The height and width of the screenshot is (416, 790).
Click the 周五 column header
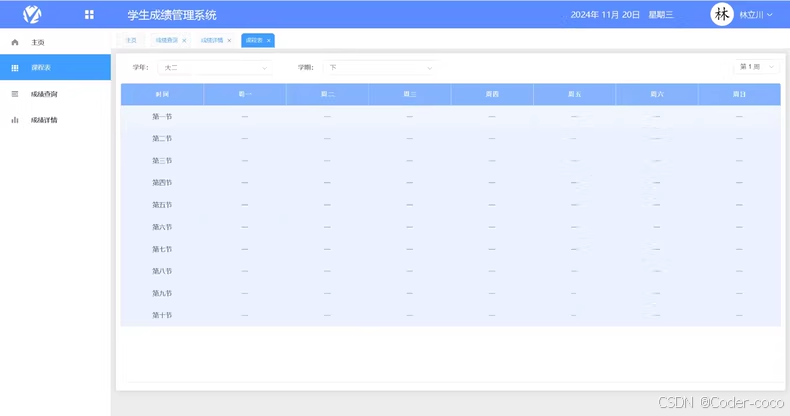(574, 94)
